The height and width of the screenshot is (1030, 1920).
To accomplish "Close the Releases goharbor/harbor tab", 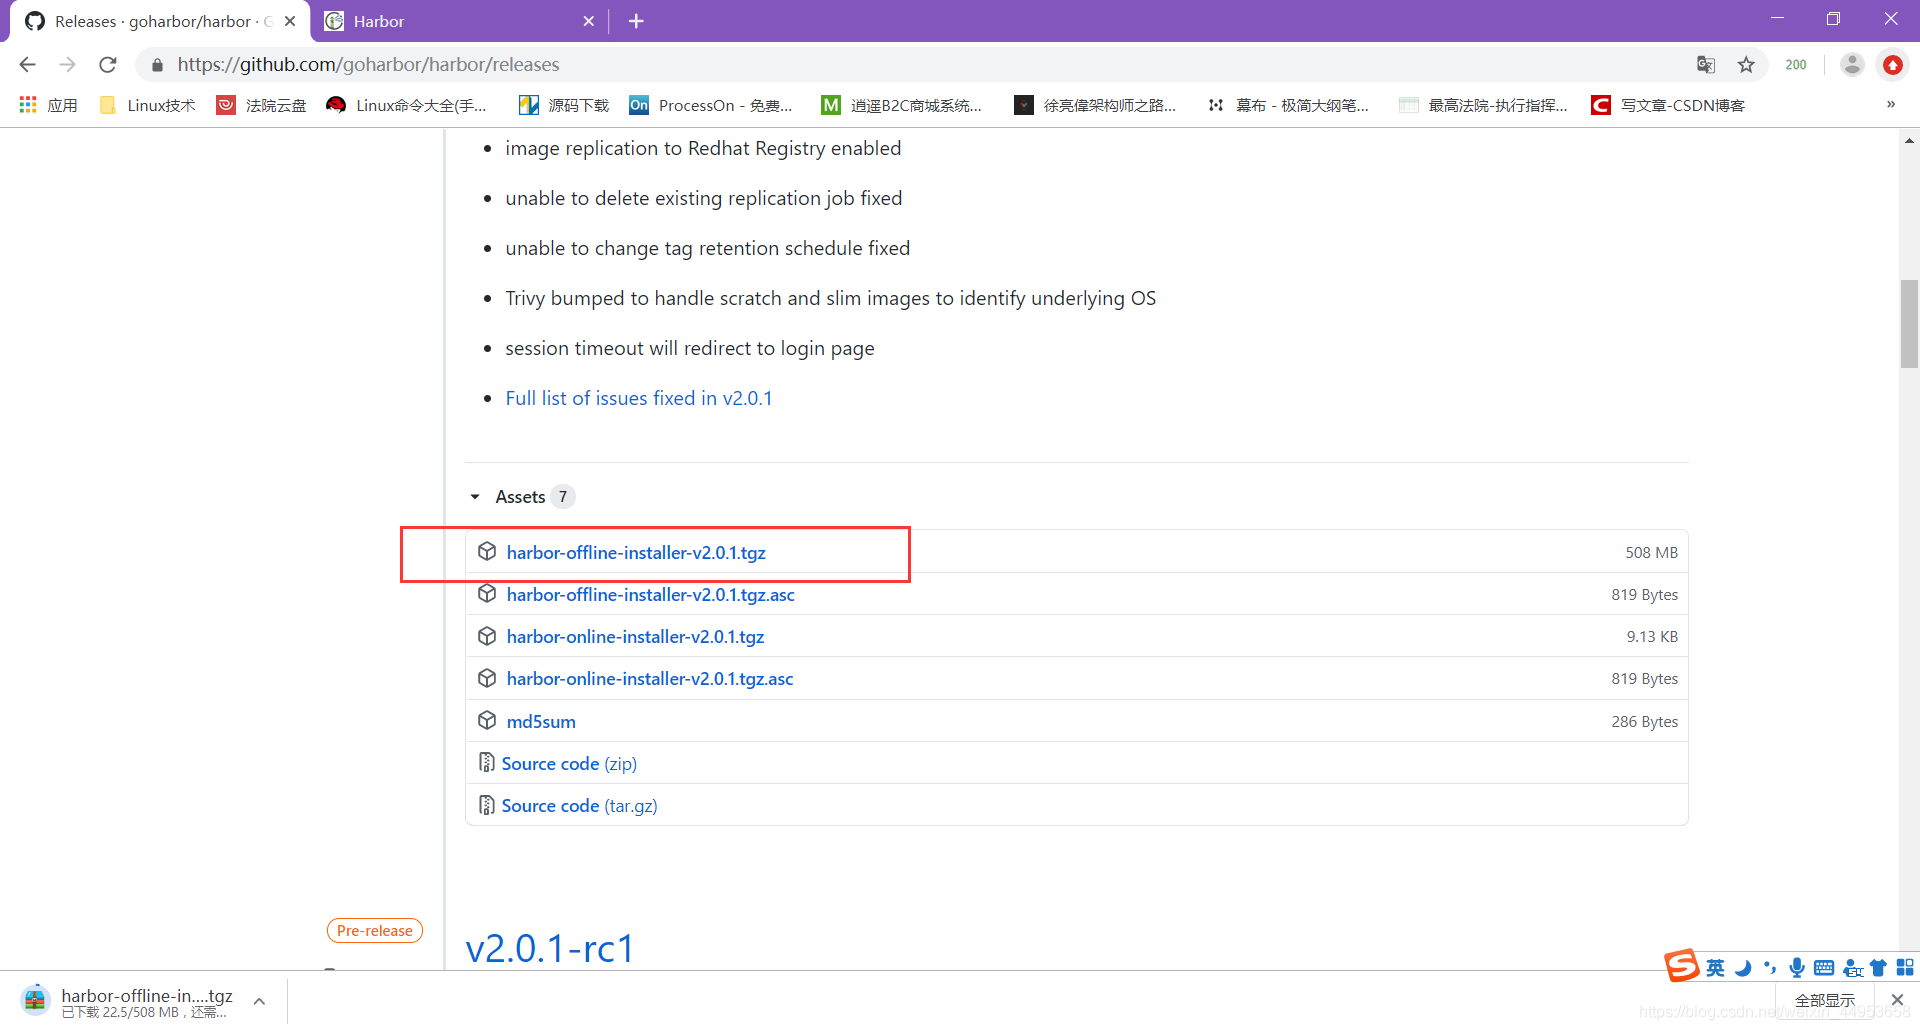I will point(290,21).
